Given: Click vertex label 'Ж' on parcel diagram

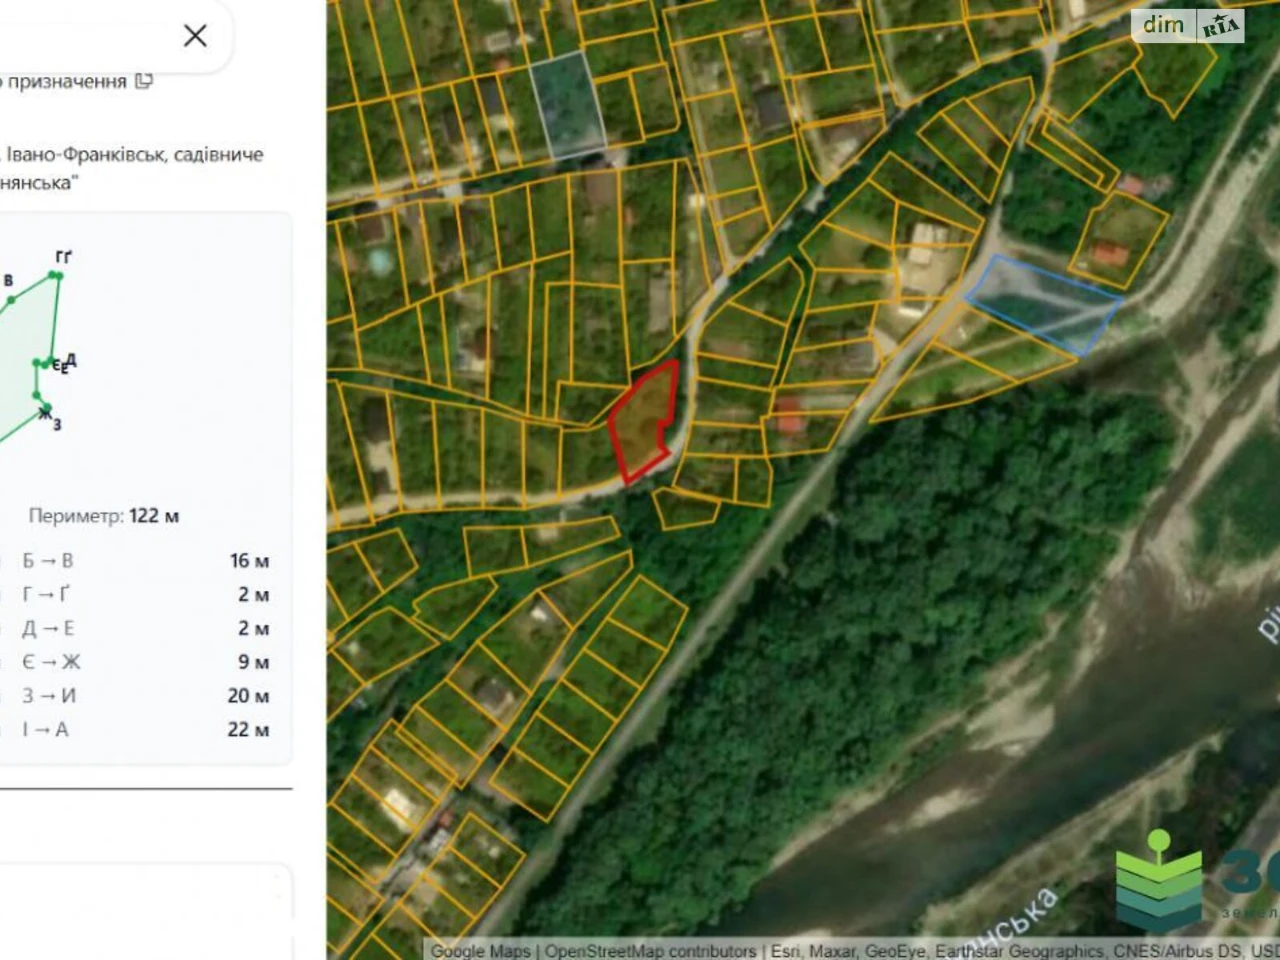Looking at the screenshot, I should point(45,414).
